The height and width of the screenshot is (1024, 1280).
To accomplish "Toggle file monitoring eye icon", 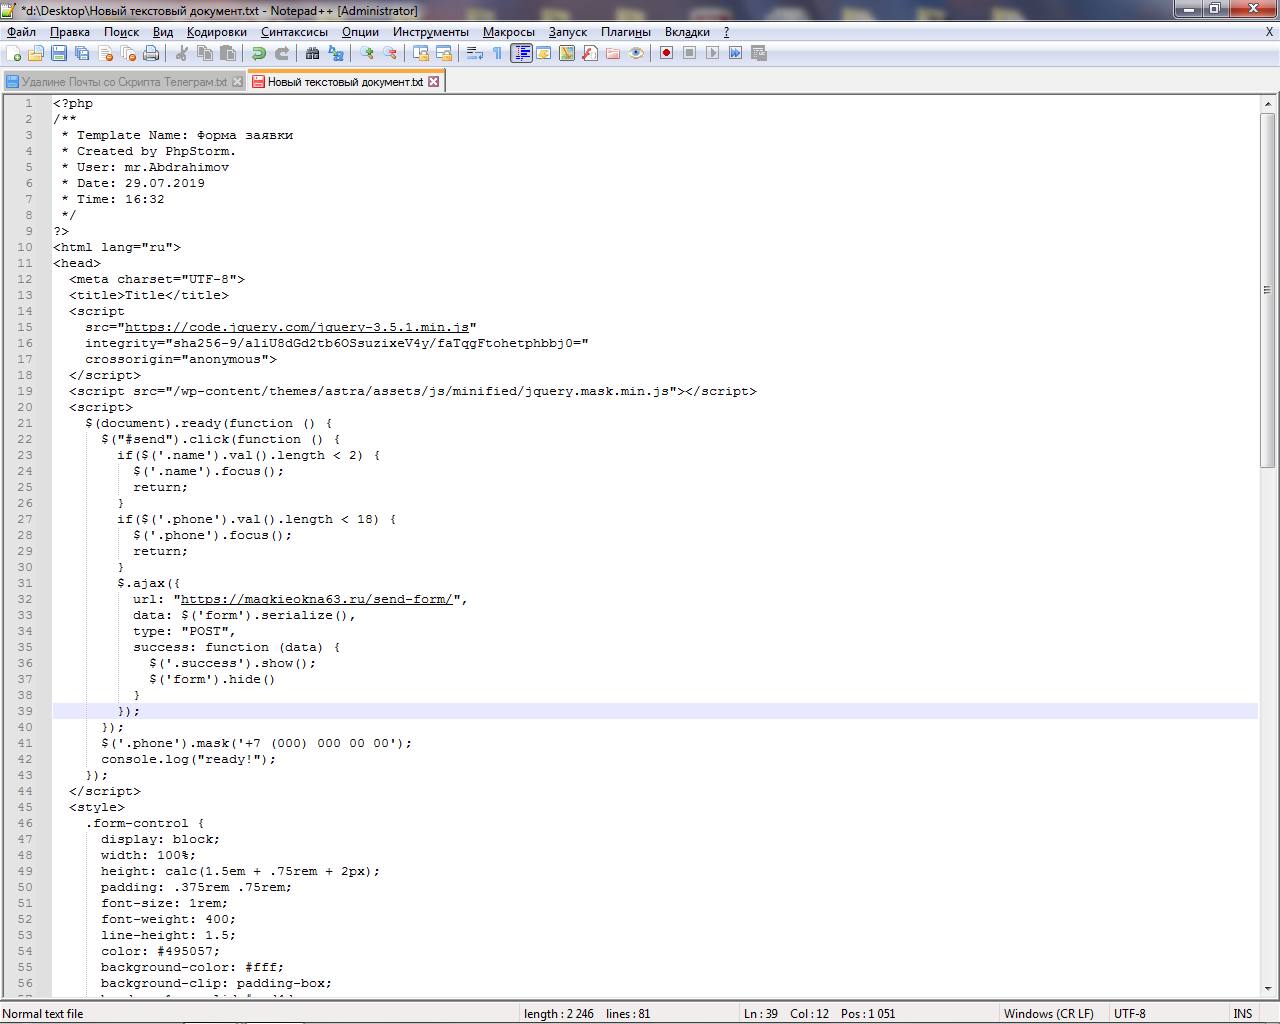I will pos(636,53).
